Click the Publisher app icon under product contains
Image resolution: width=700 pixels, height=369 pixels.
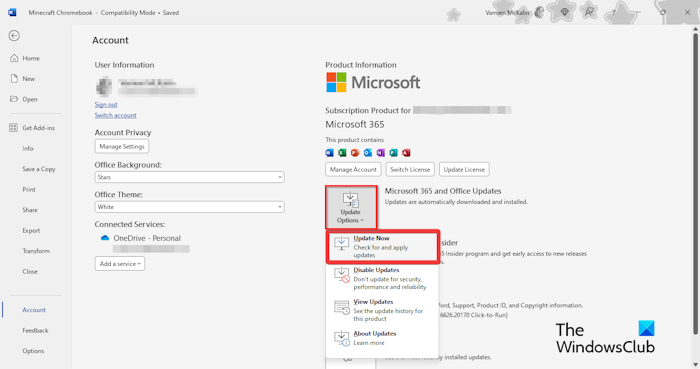pos(393,153)
